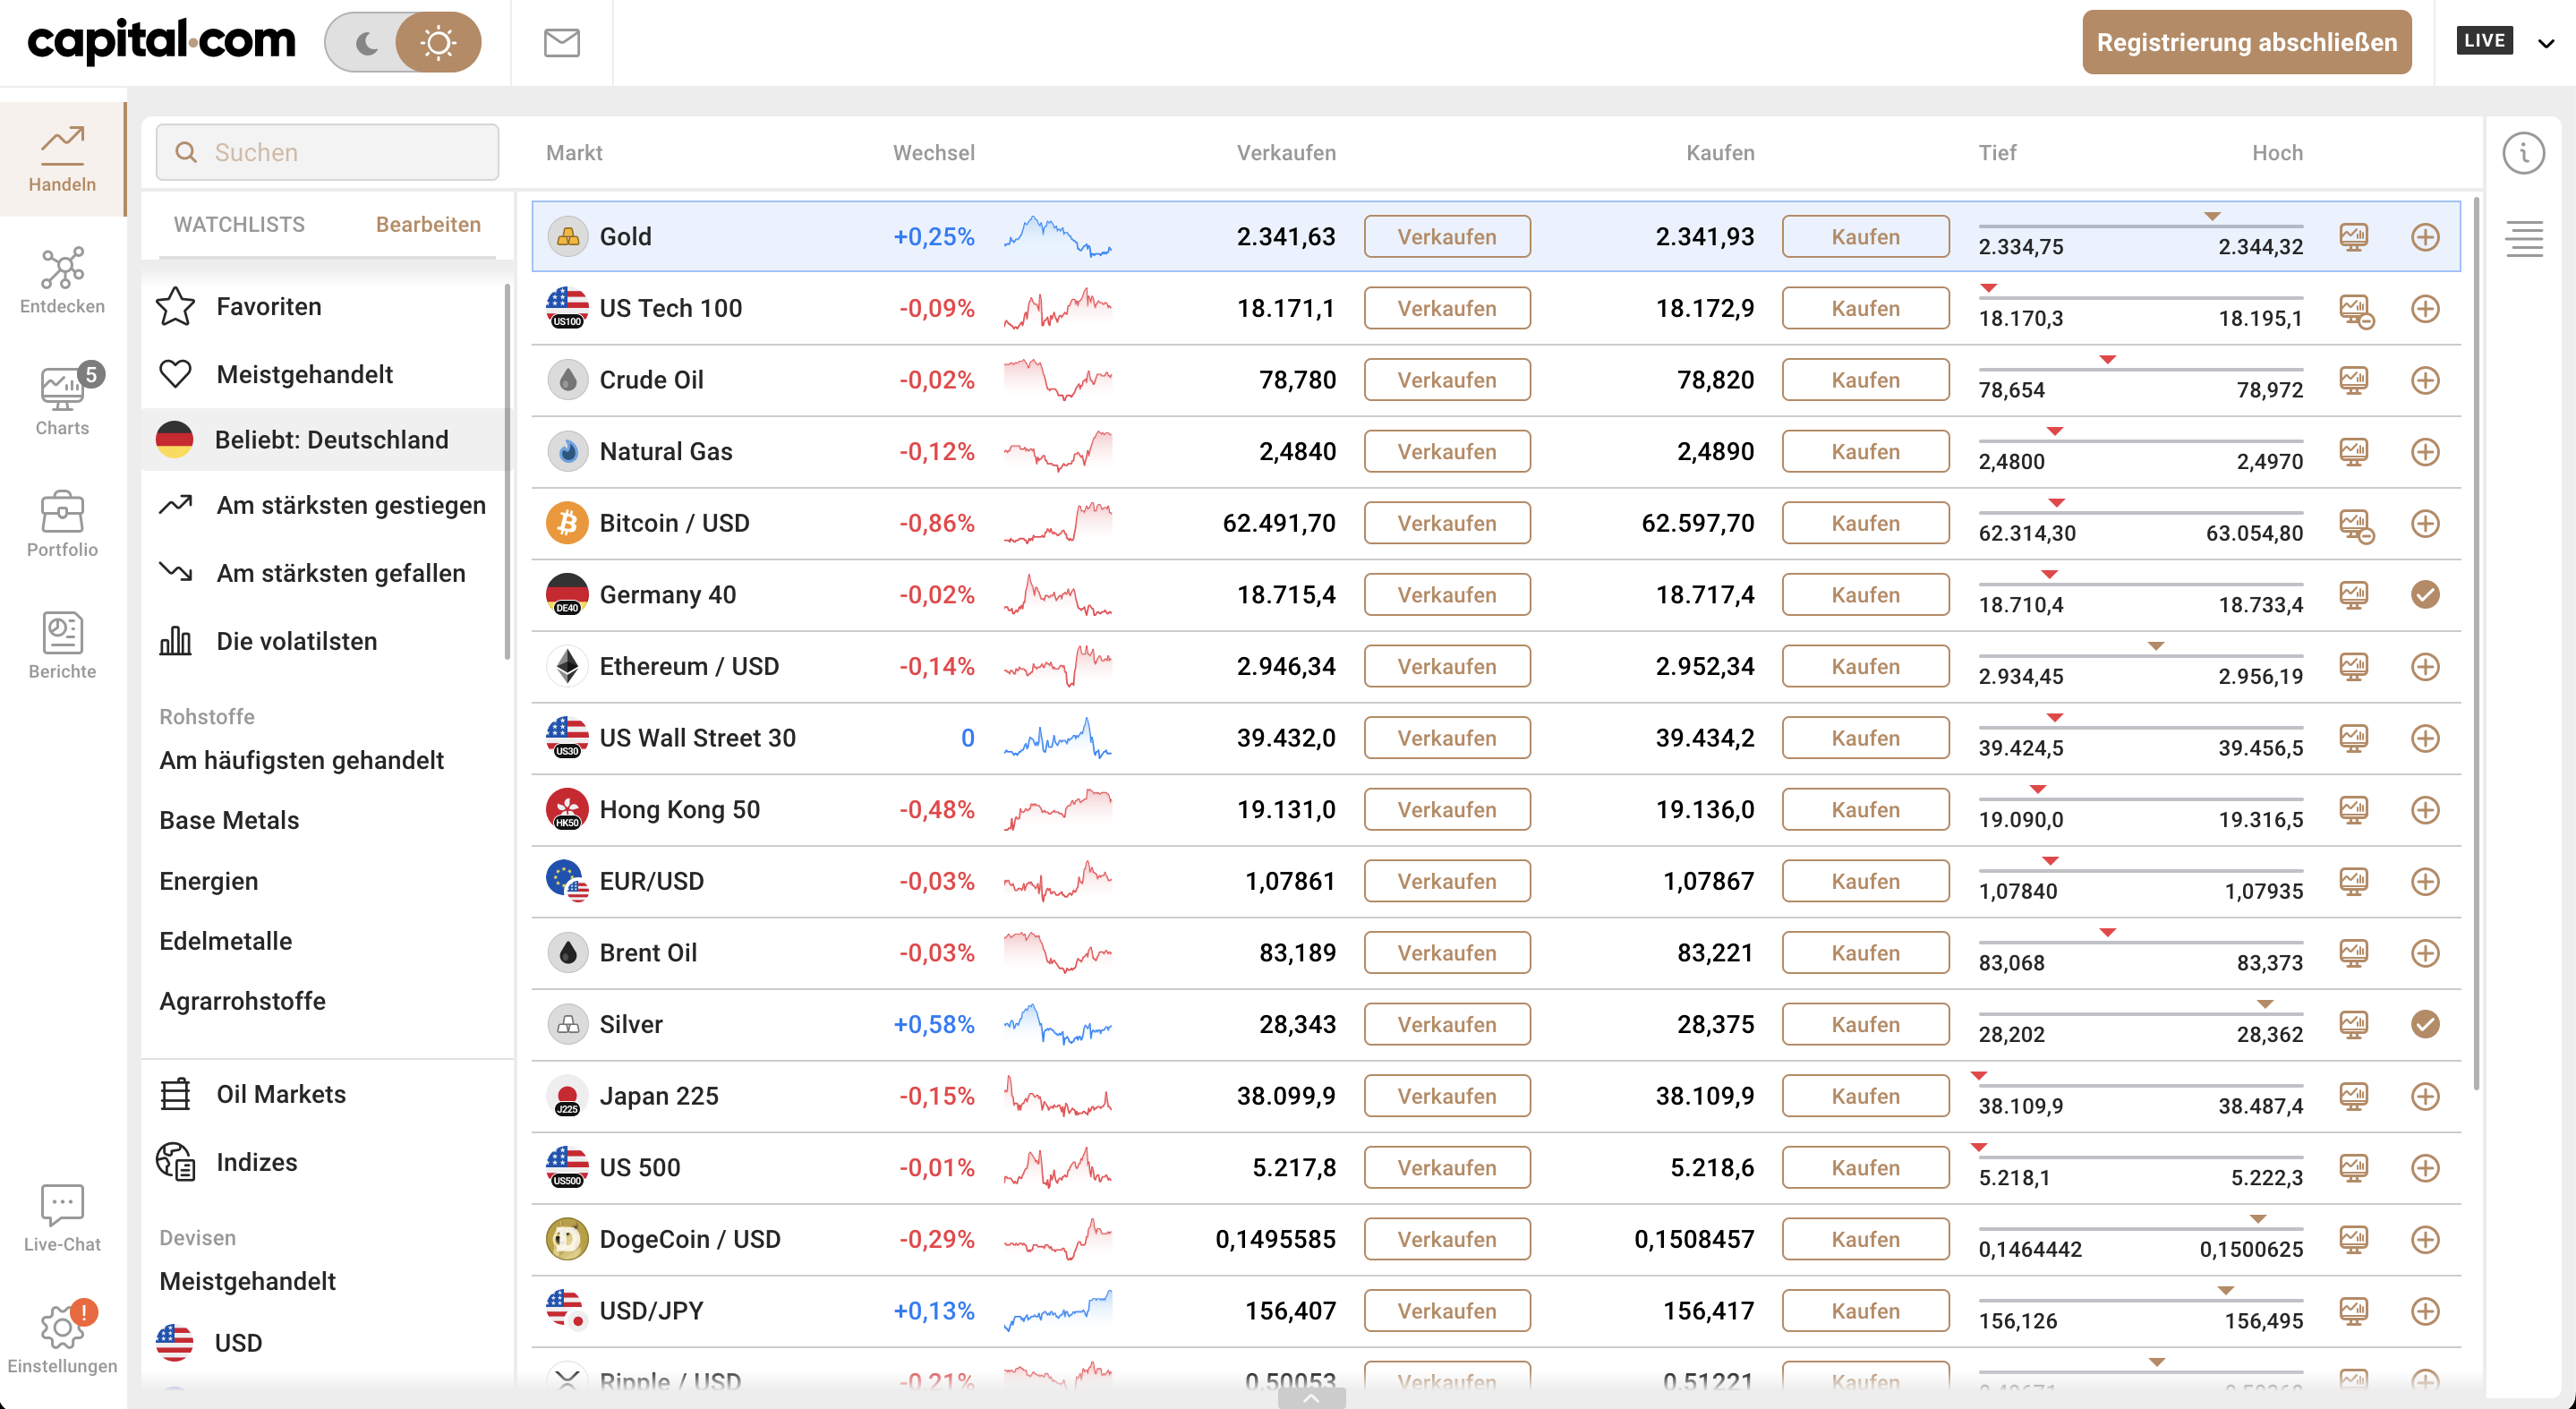
Task: Uncheck the Silver watchlist checkmark
Action: [x=2425, y=1024]
